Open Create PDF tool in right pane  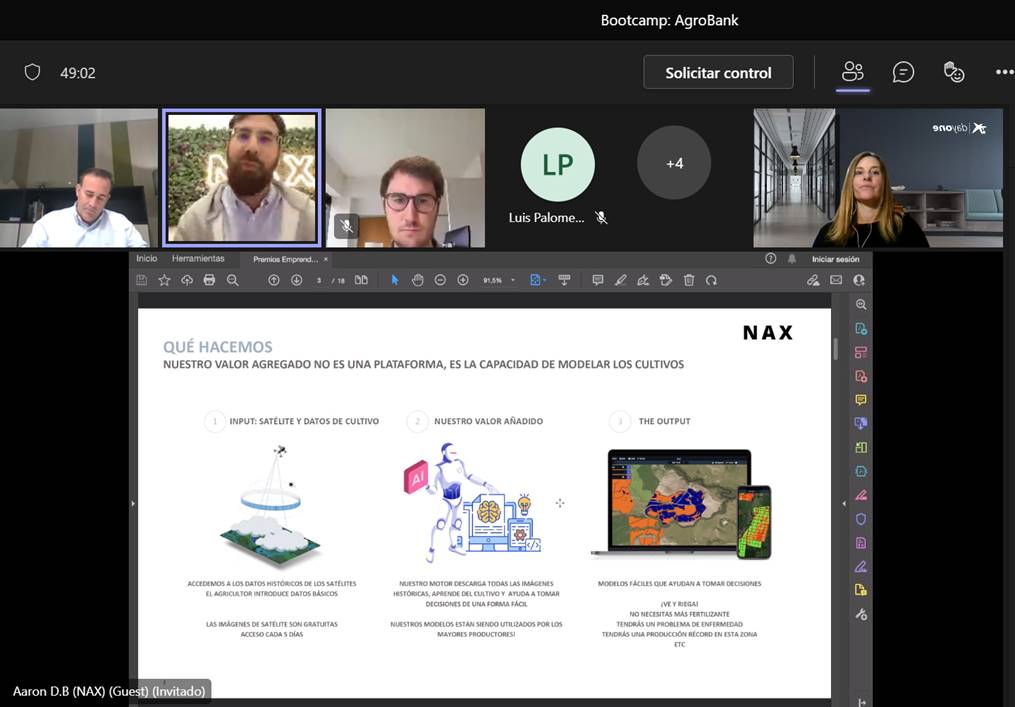pyautogui.click(x=861, y=376)
